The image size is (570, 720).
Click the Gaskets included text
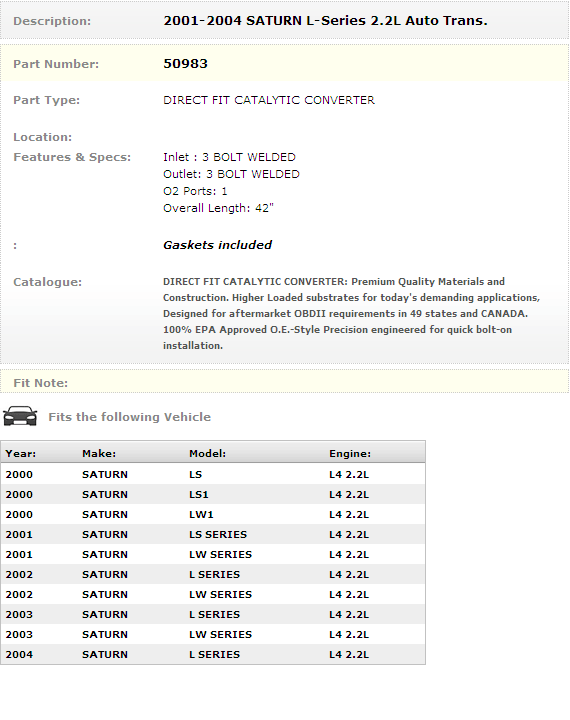coord(218,245)
